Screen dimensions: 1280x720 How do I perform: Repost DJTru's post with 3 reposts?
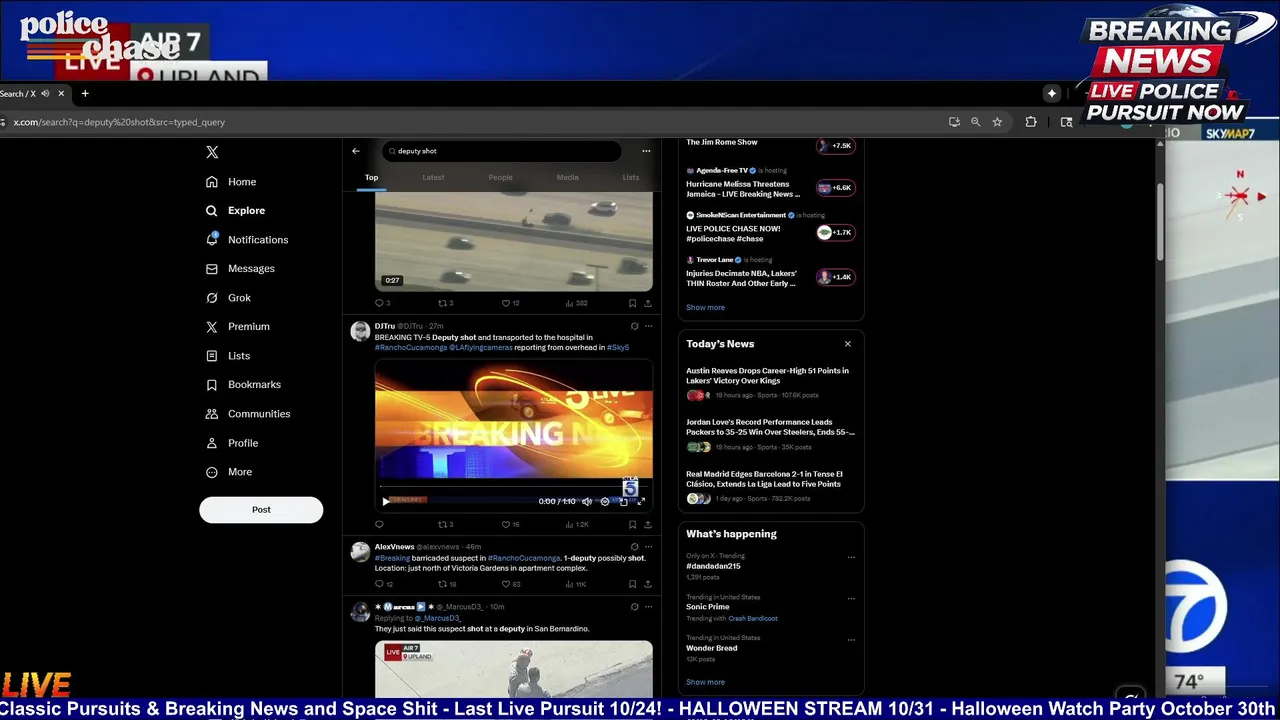pyautogui.click(x=445, y=524)
